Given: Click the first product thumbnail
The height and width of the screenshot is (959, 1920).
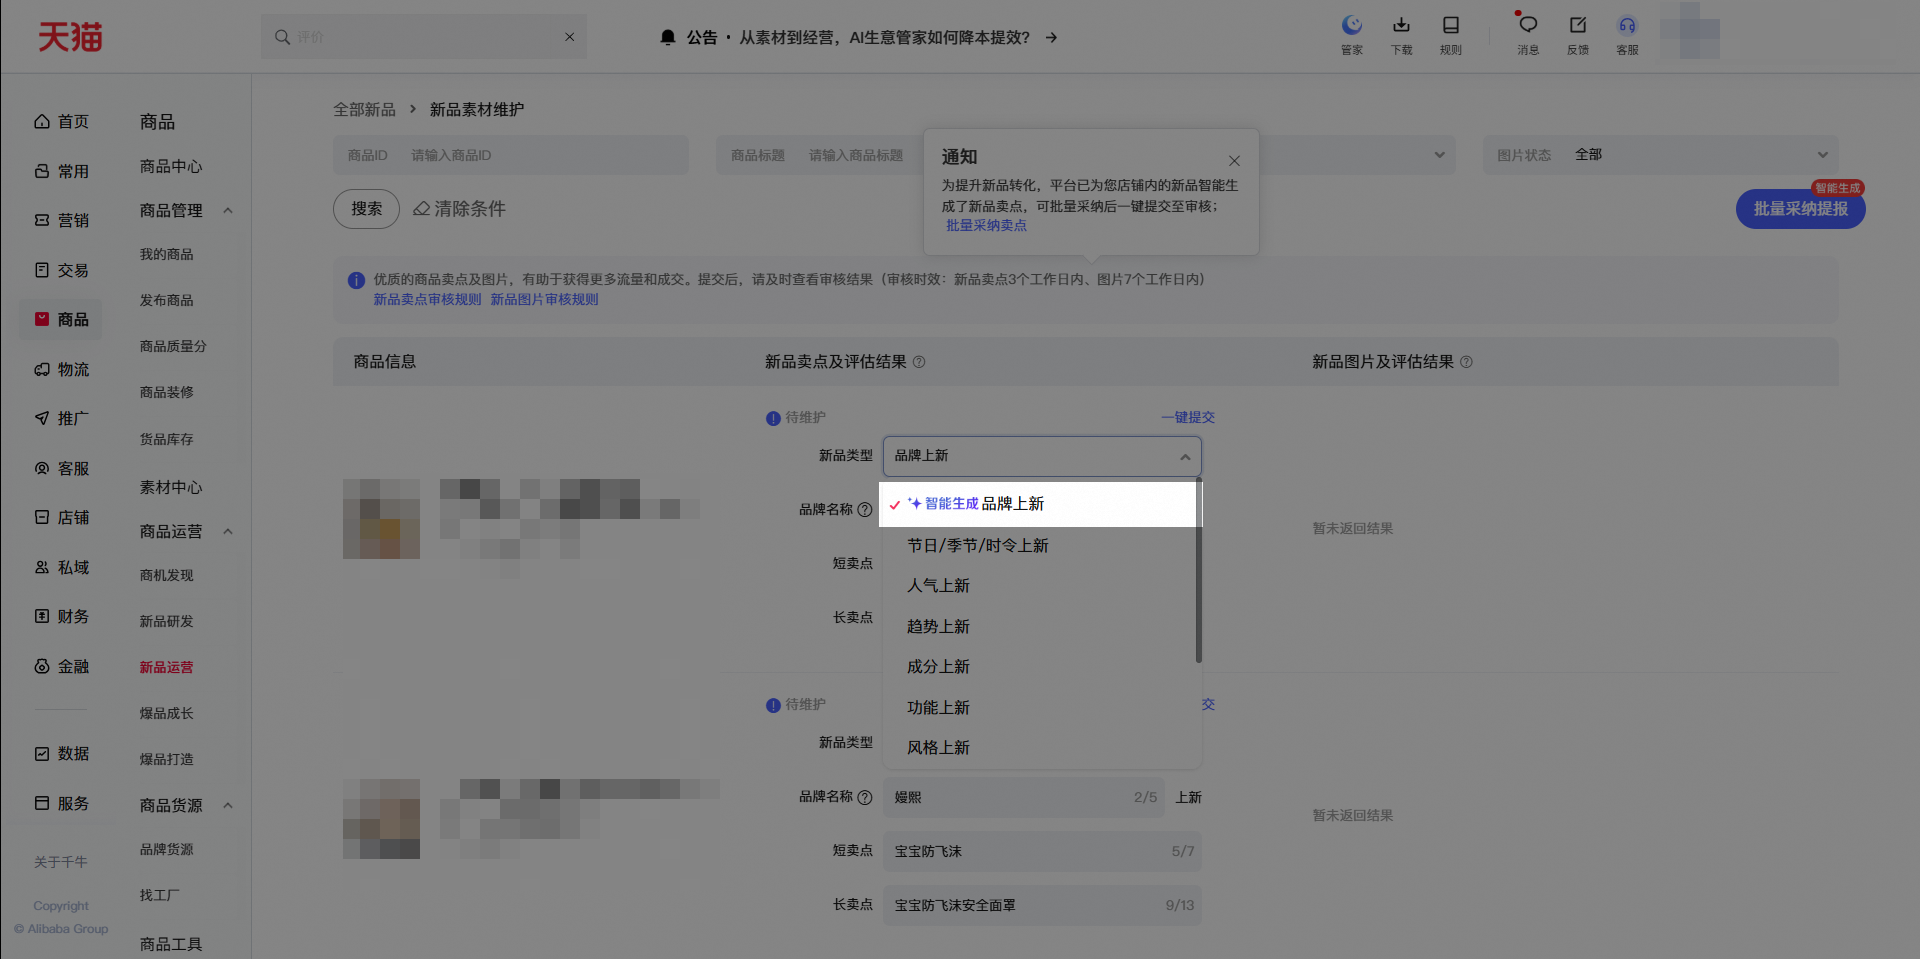Looking at the screenshot, I should click(381, 518).
